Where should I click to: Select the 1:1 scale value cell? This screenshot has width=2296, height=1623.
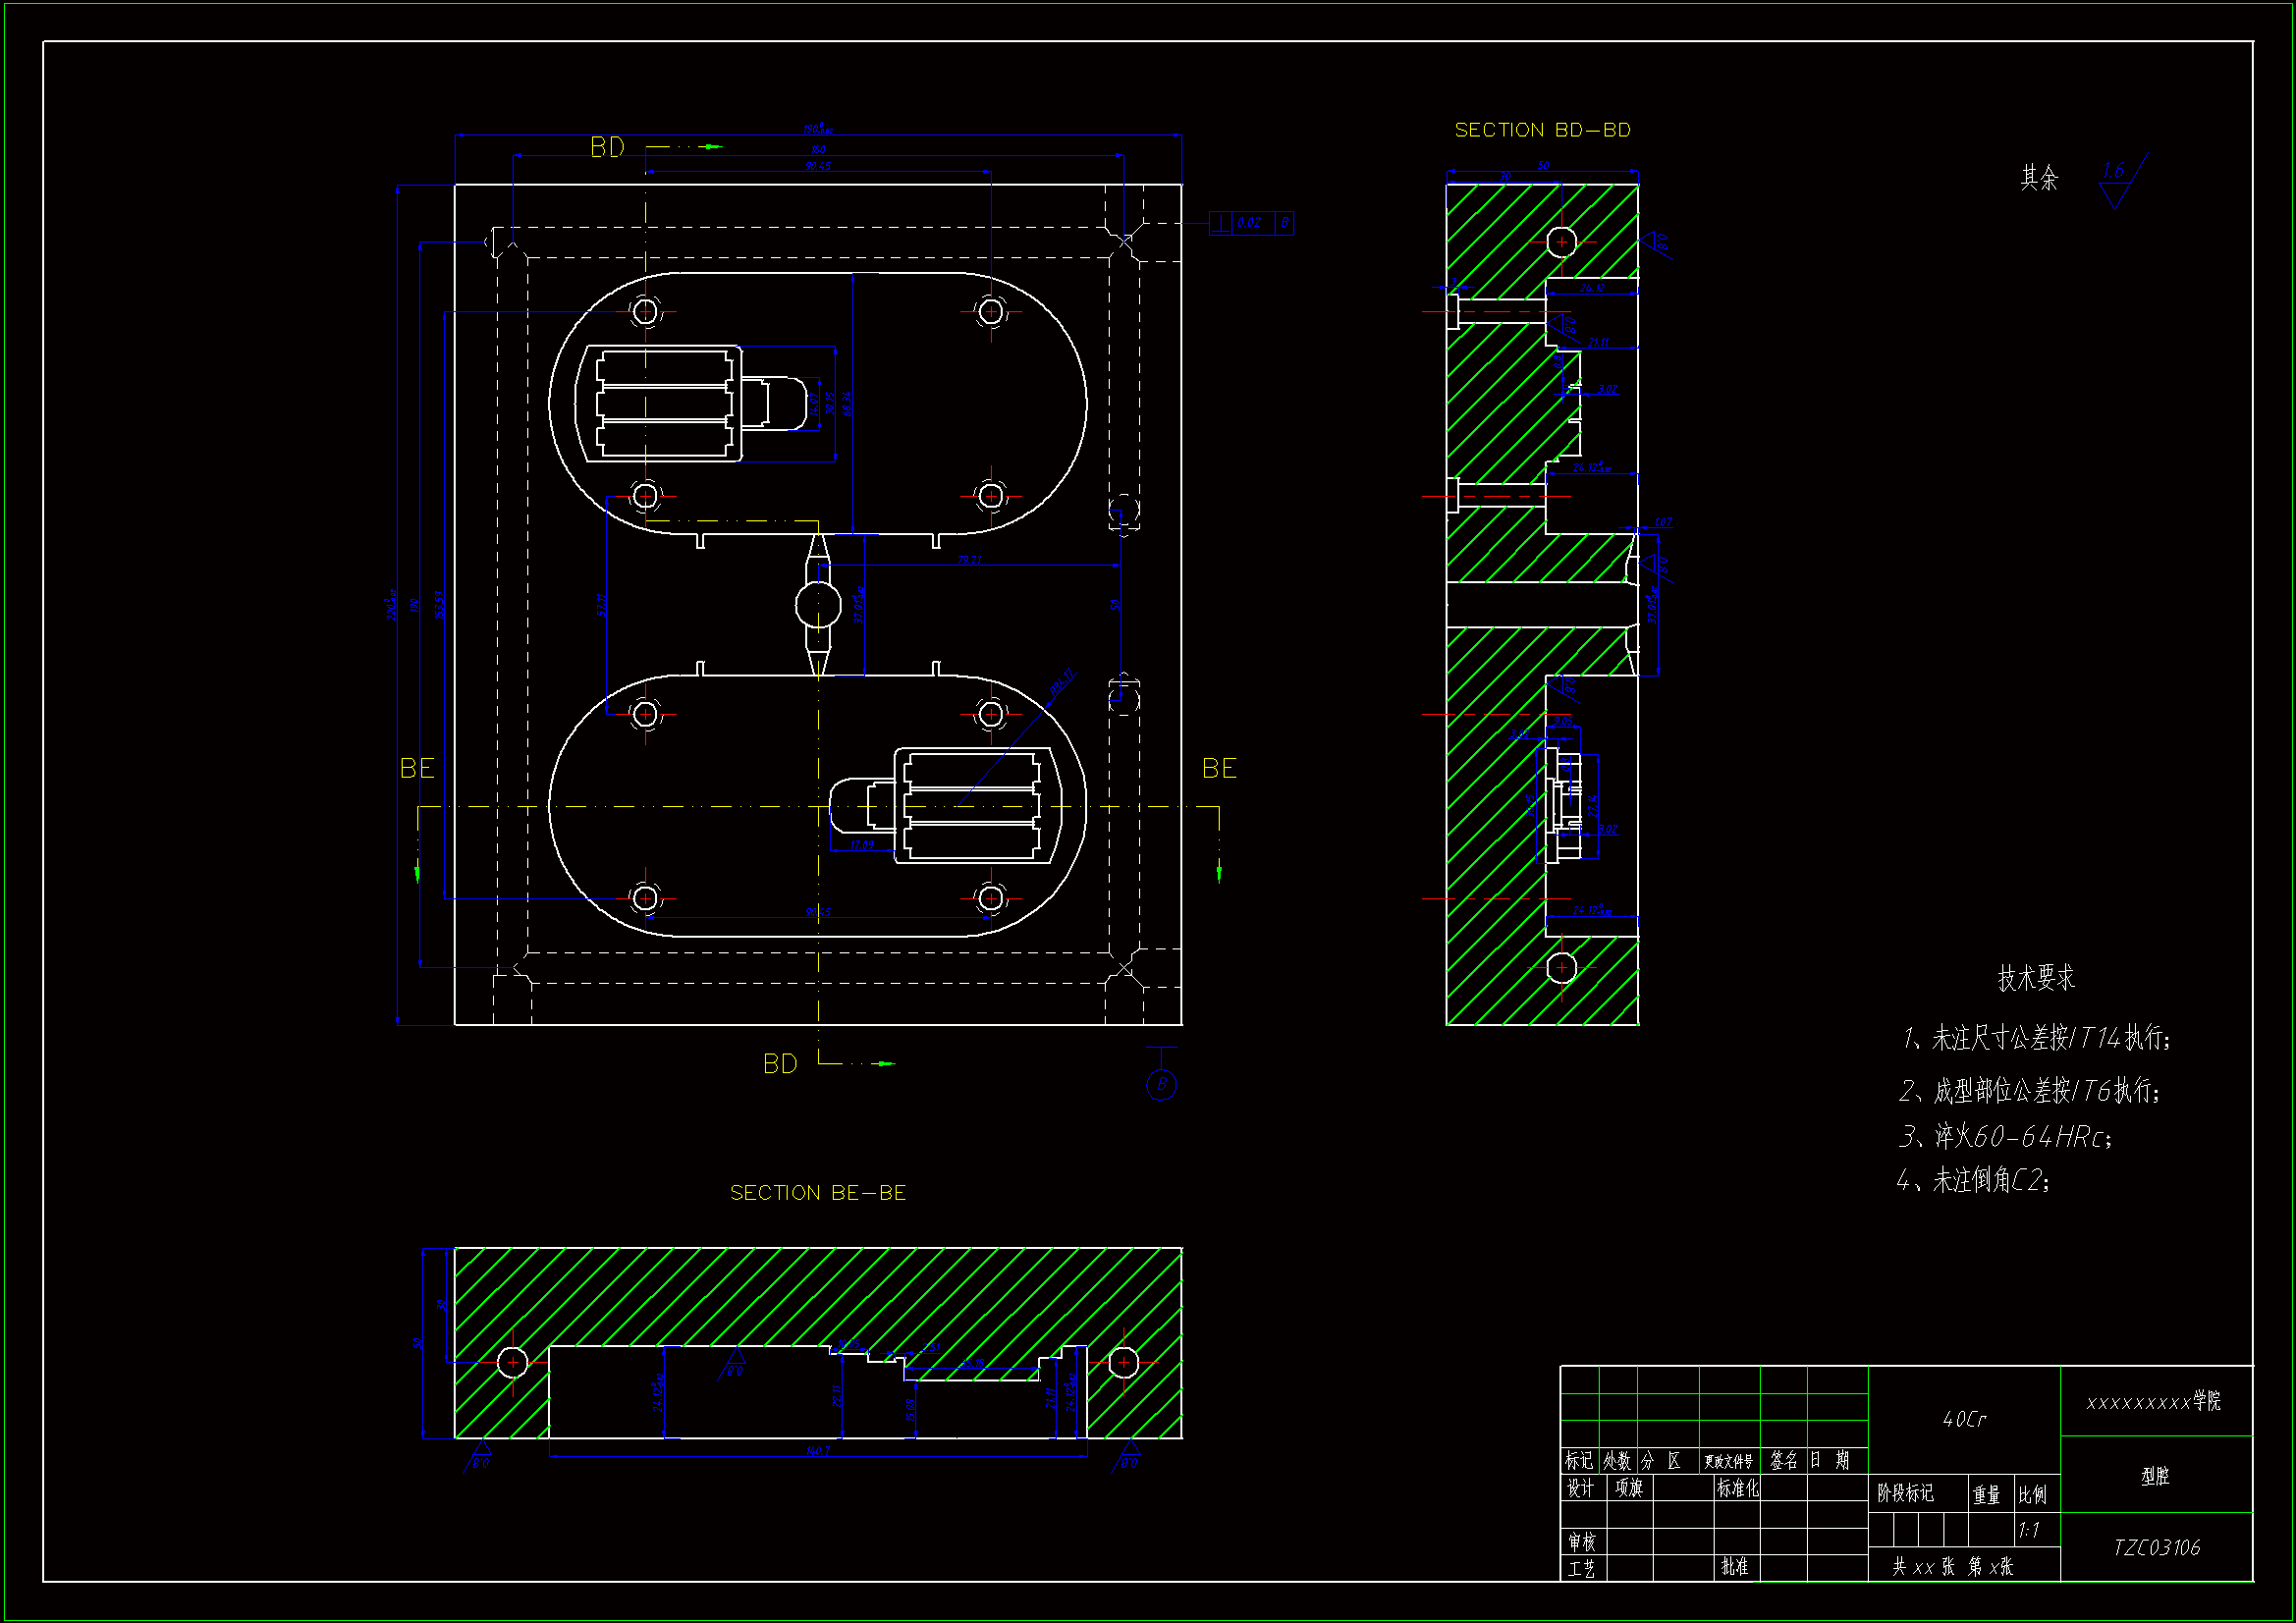point(2029,1530)
